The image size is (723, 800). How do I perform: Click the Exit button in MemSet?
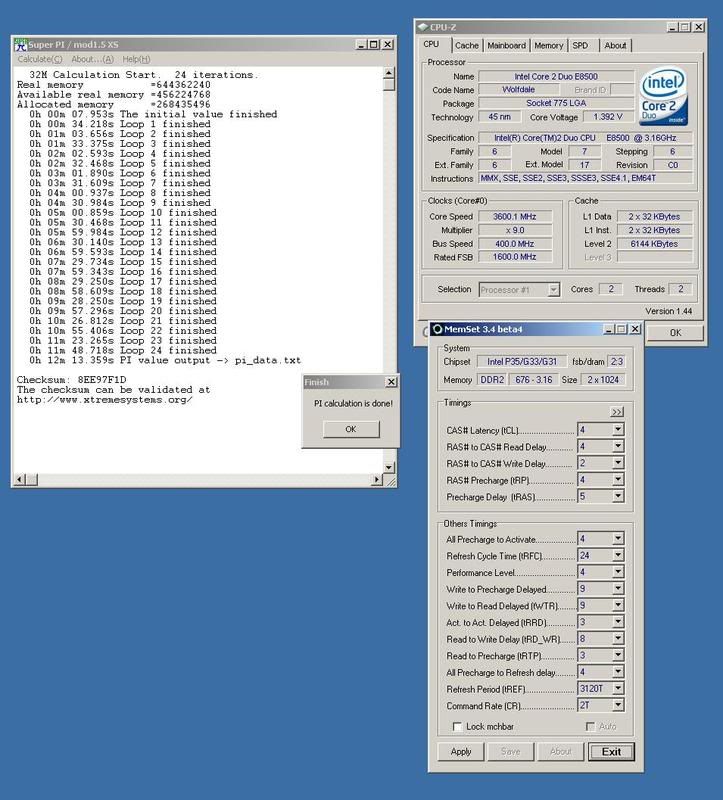tap(611, 752)
